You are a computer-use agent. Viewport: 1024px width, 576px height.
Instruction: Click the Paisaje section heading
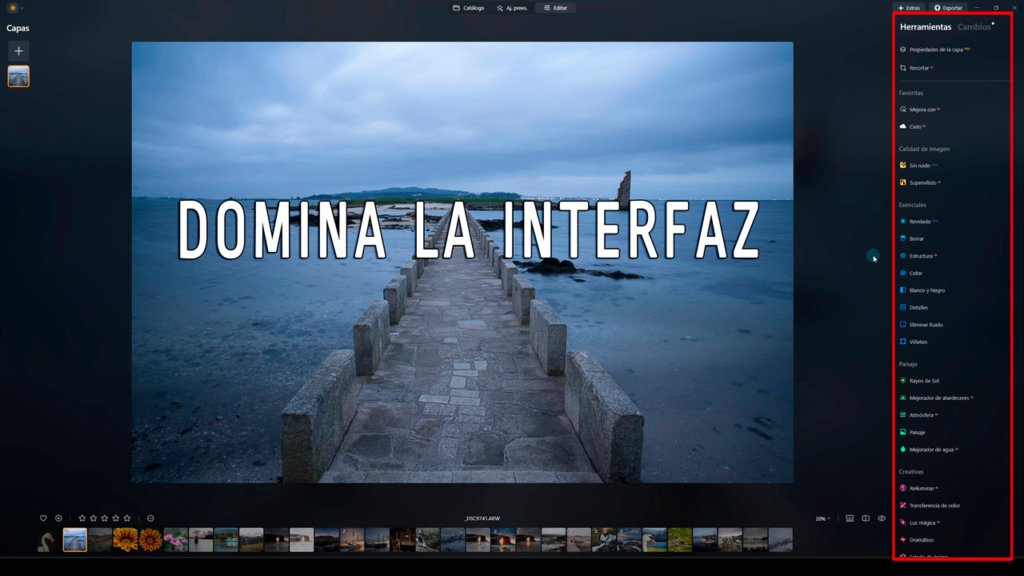(908, 364)
